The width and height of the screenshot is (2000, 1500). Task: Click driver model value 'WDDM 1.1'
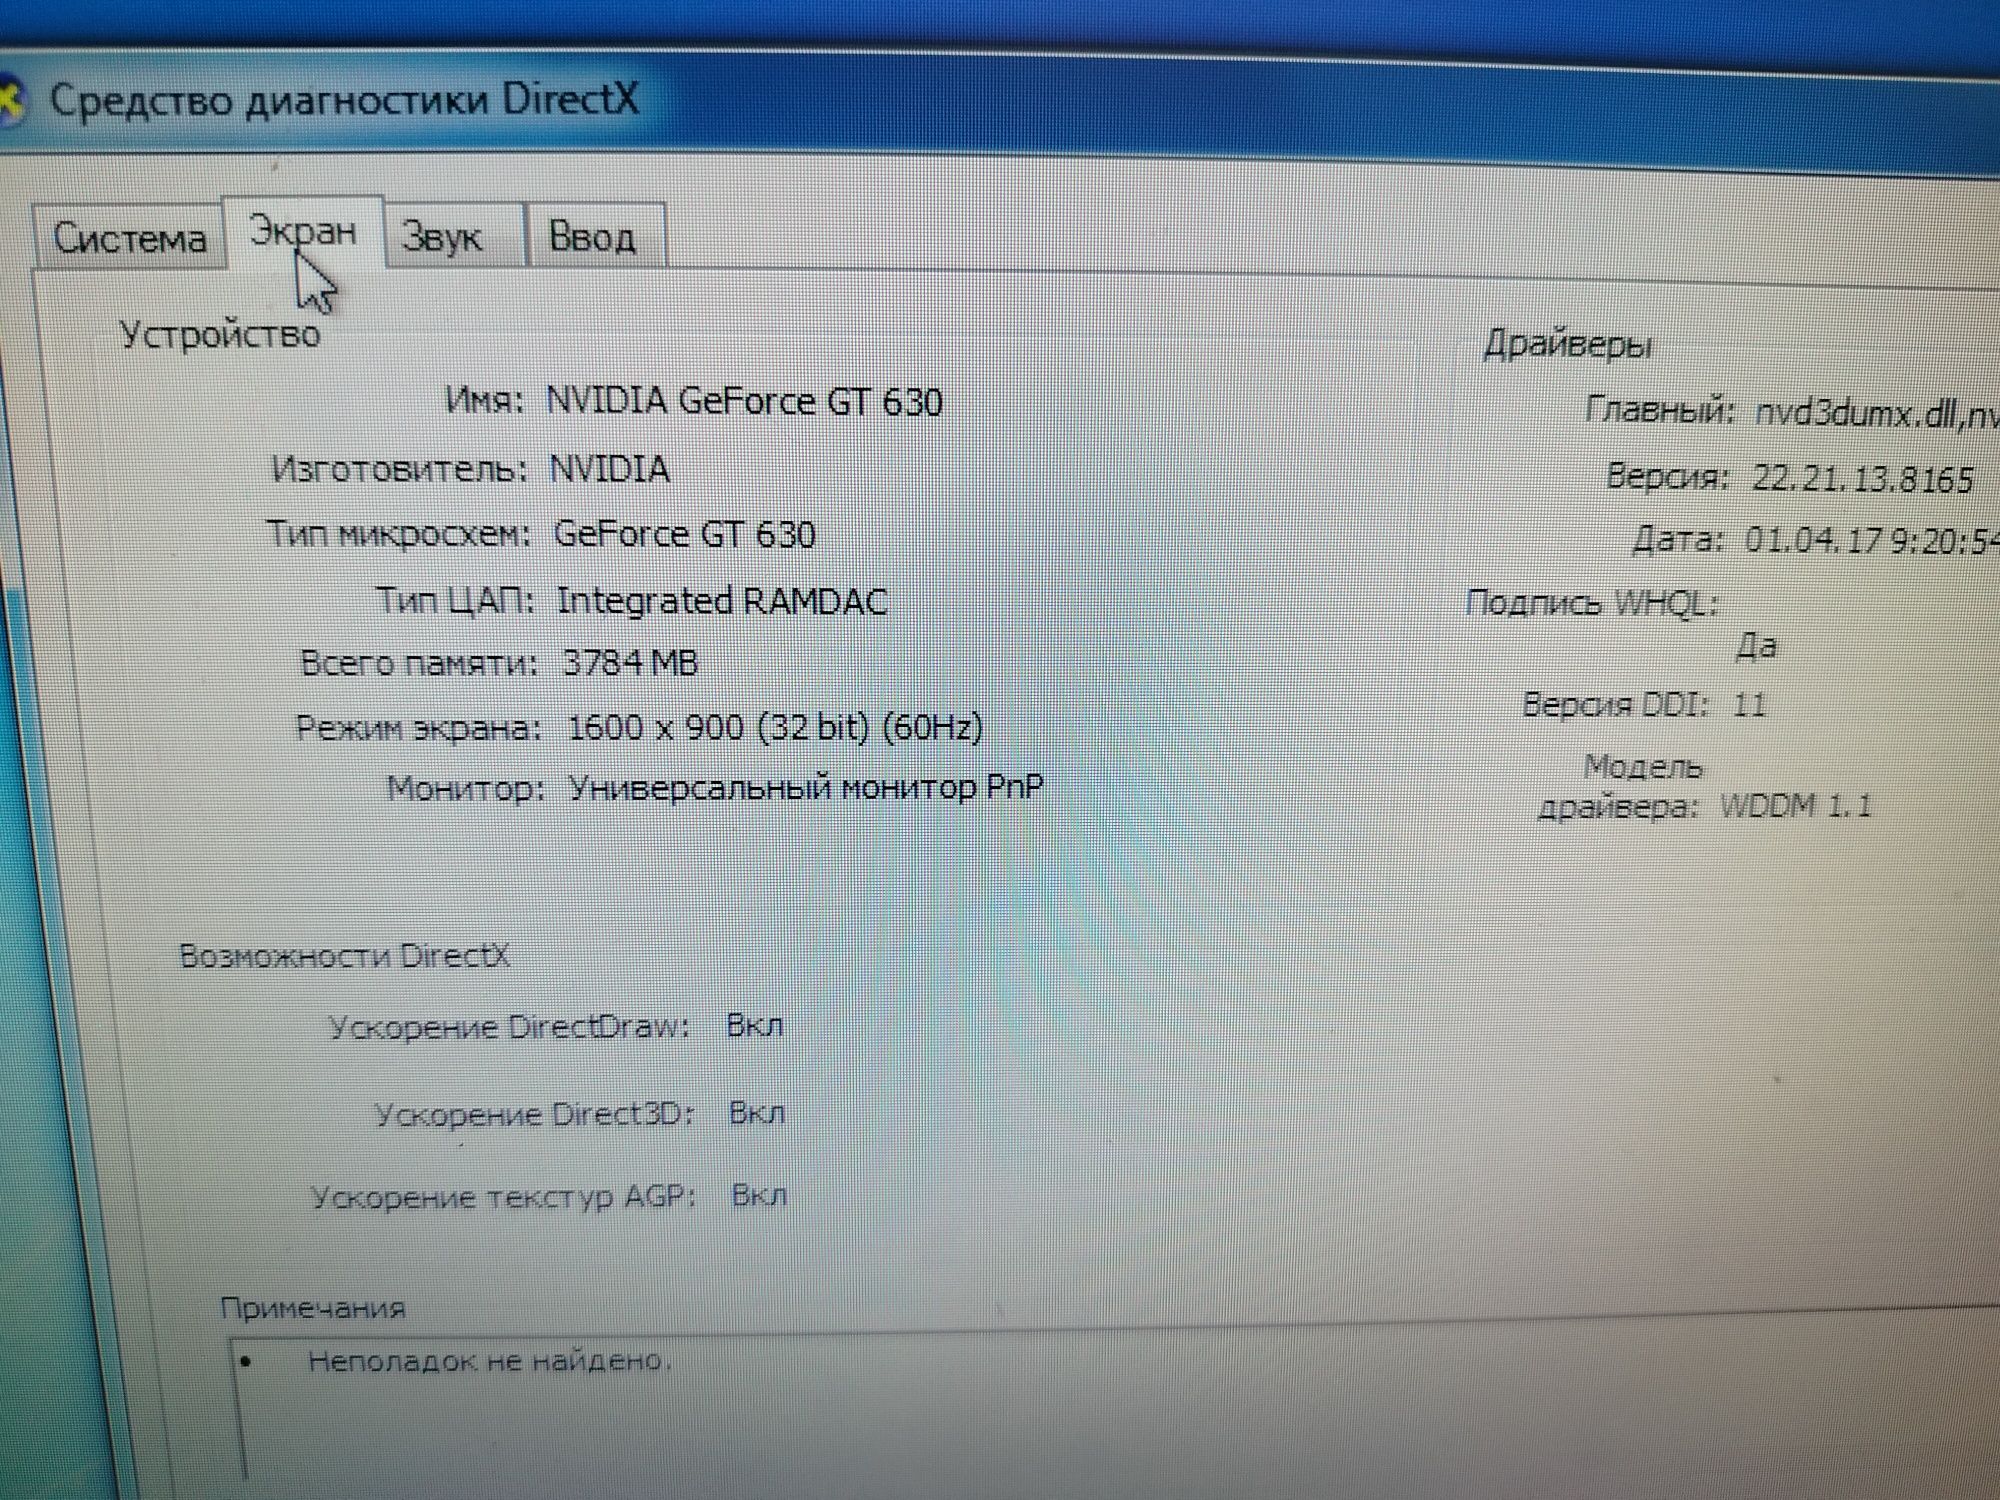1795,806
